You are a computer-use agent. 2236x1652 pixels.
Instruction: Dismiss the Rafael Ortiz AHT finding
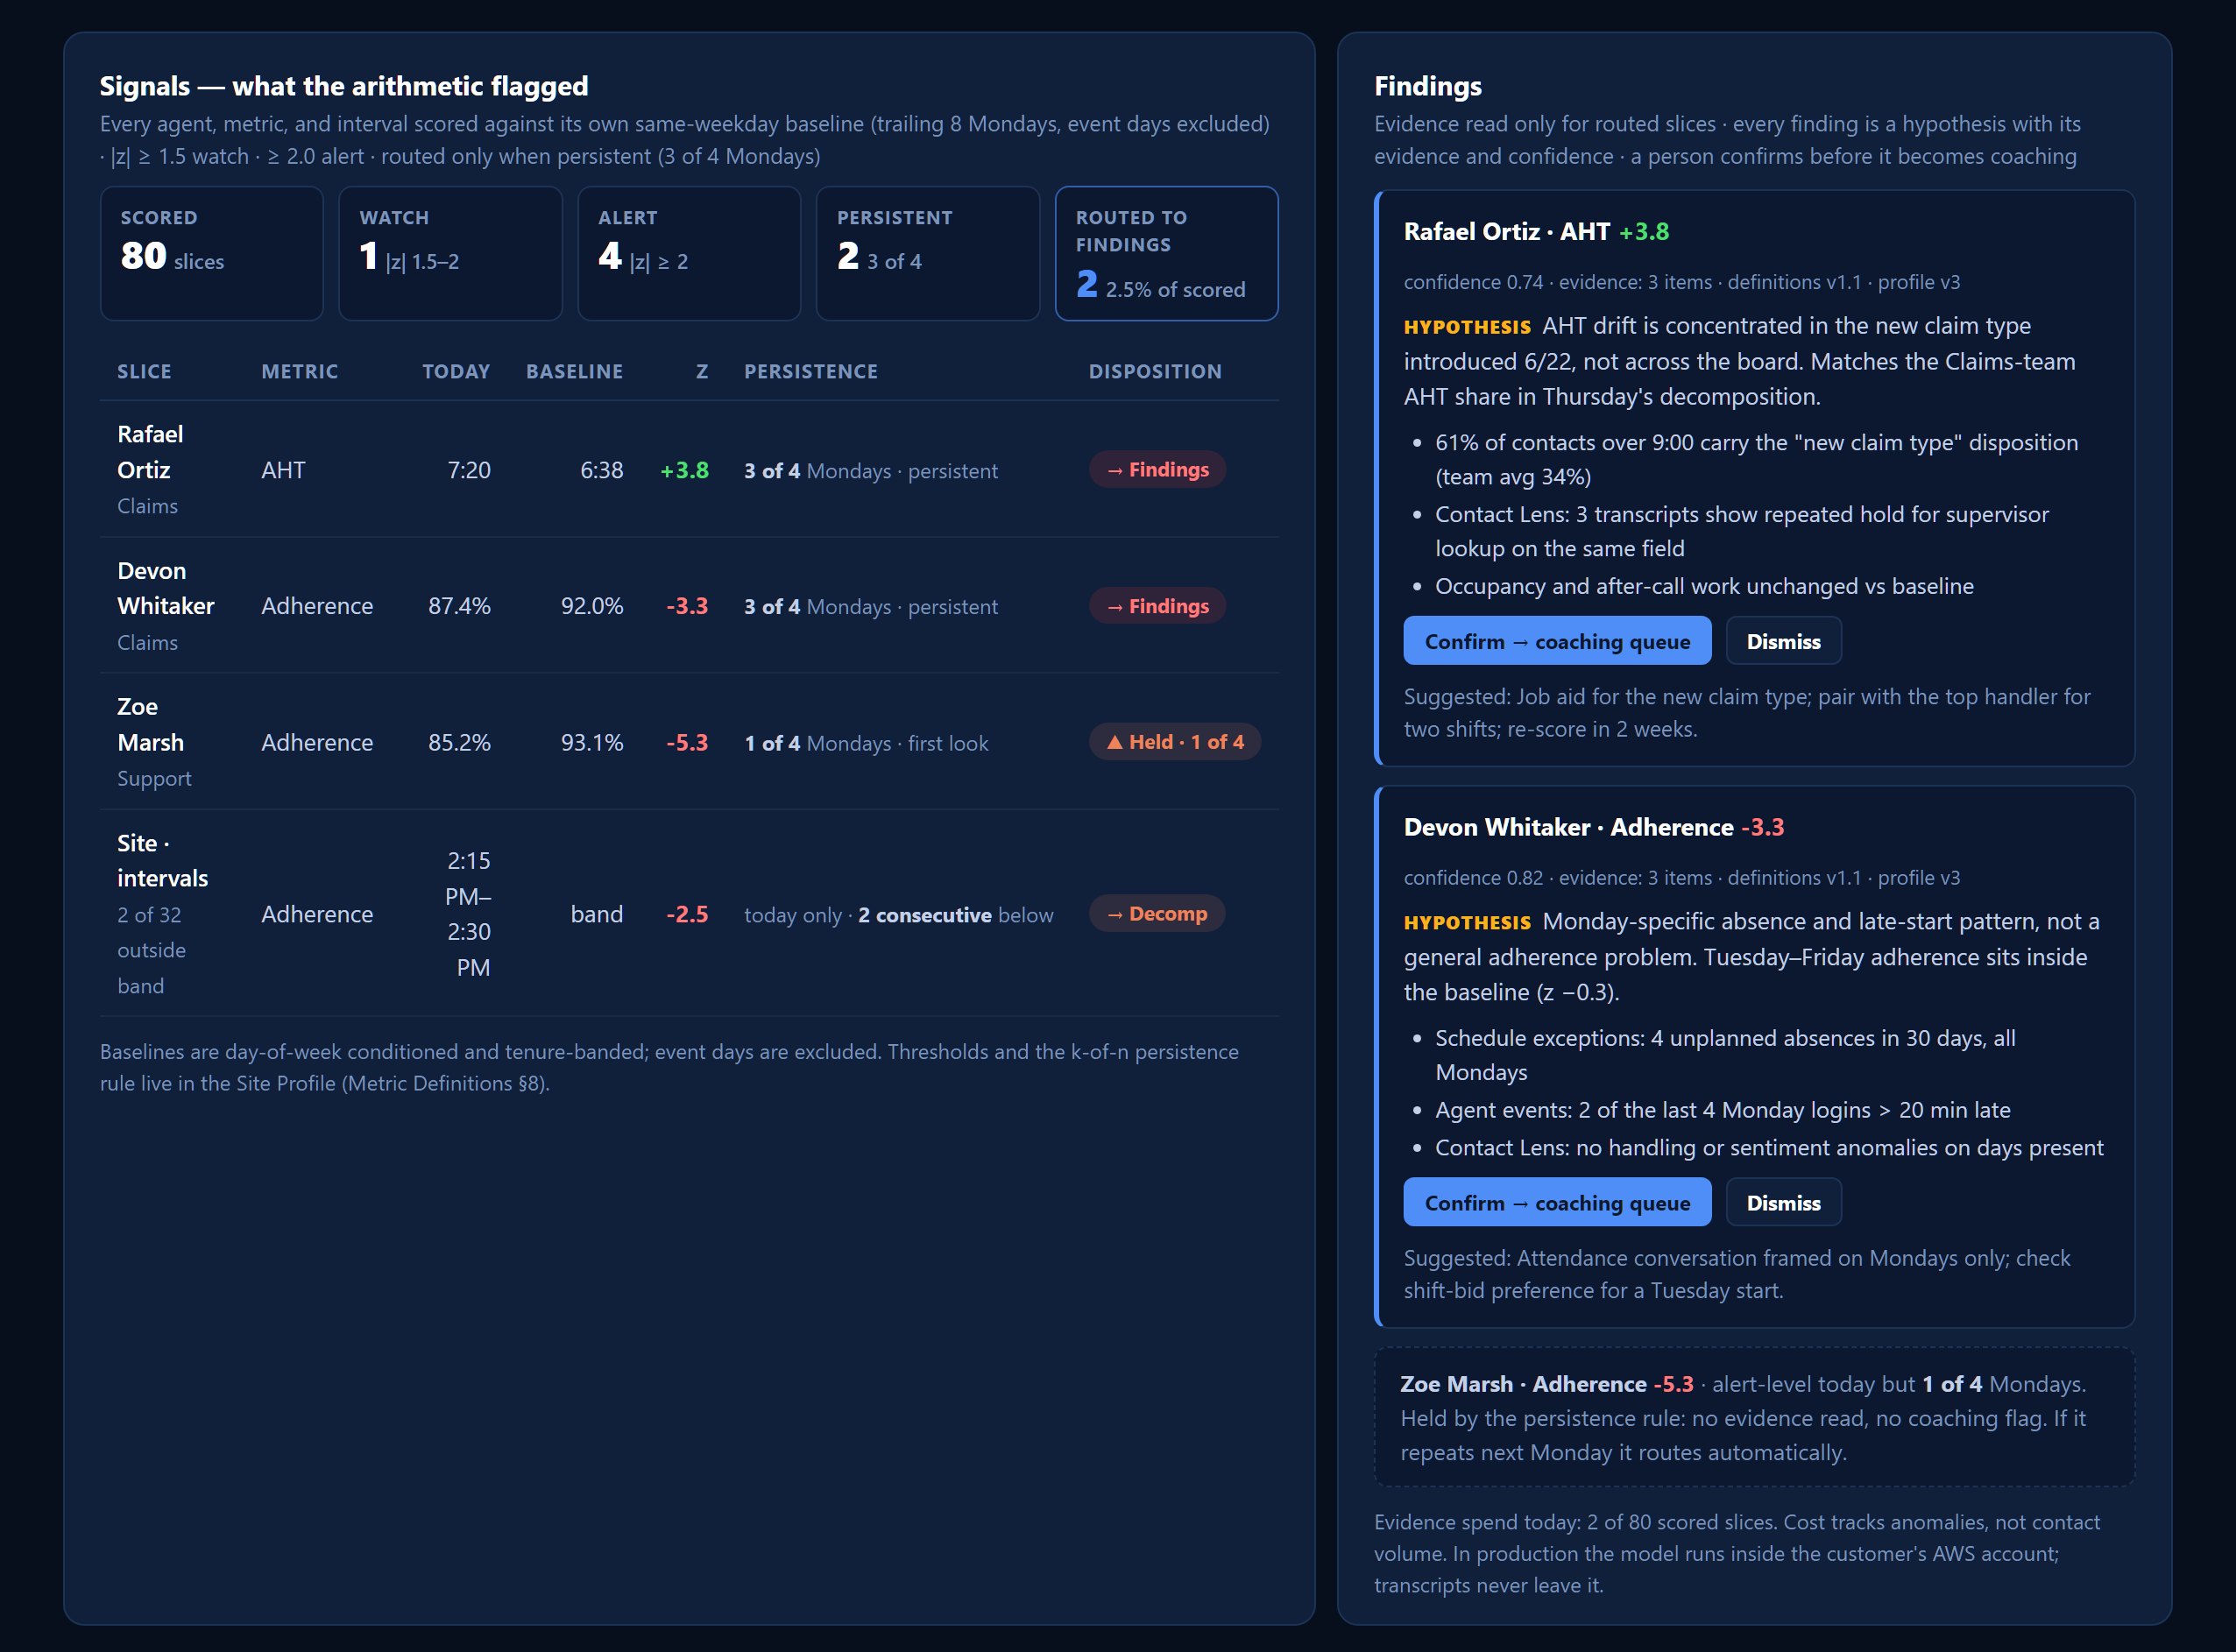click(1783, 641)
